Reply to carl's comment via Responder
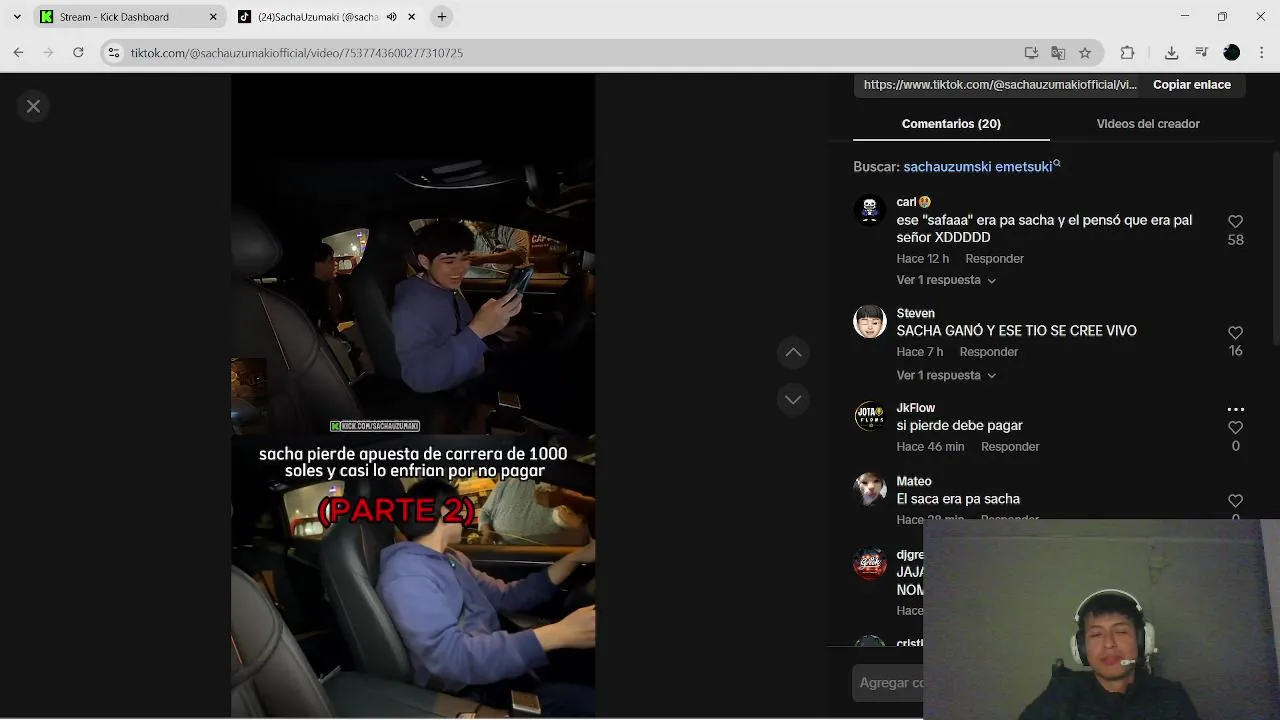Image resolution: width=1280 pixels, height=720 pixels. (x=994, y=259)
